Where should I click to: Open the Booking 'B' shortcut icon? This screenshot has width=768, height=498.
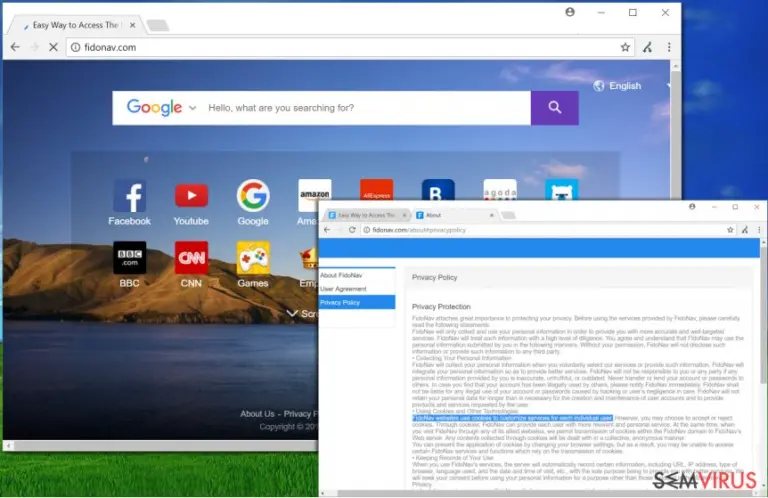[x=438, y=190]
